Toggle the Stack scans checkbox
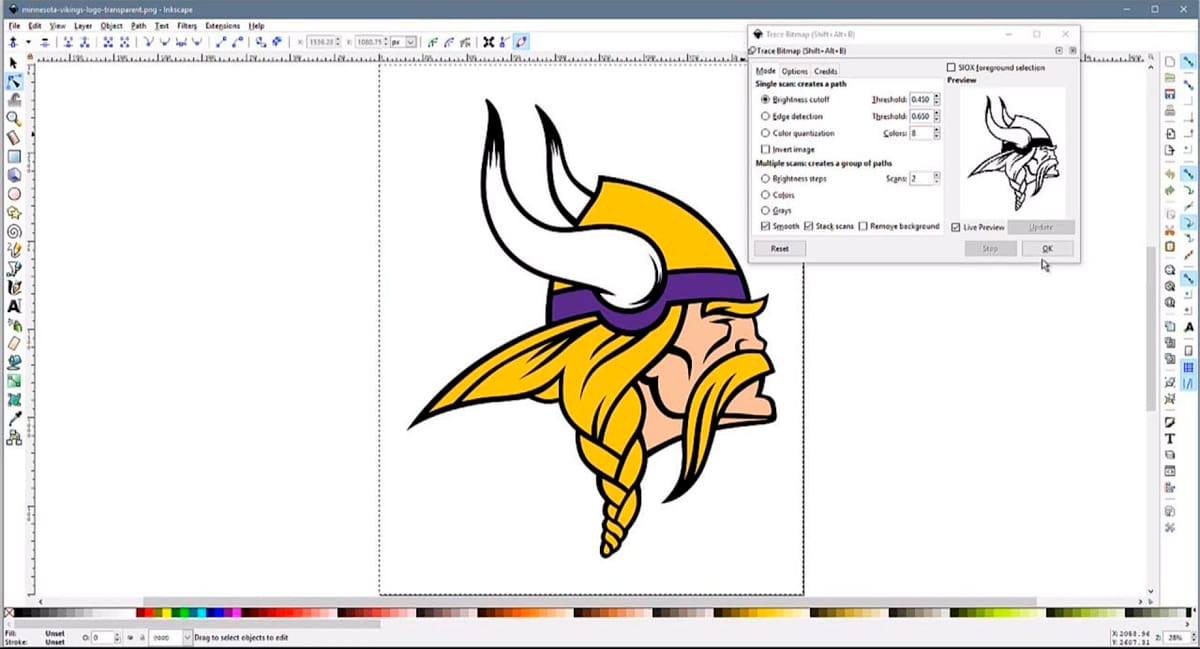This screenshot has height=649, width=1200. click(x=809, y=227)
